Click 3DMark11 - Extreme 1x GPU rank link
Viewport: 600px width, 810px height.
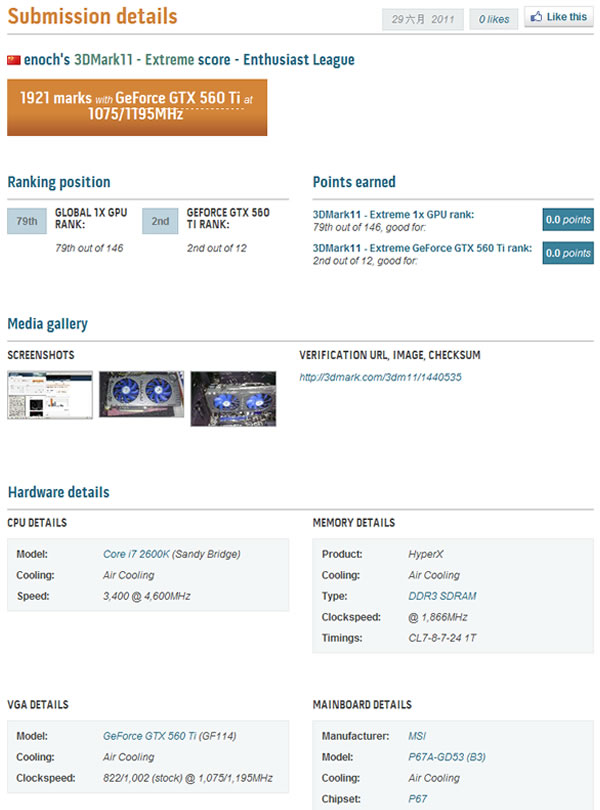click(393, 214)
